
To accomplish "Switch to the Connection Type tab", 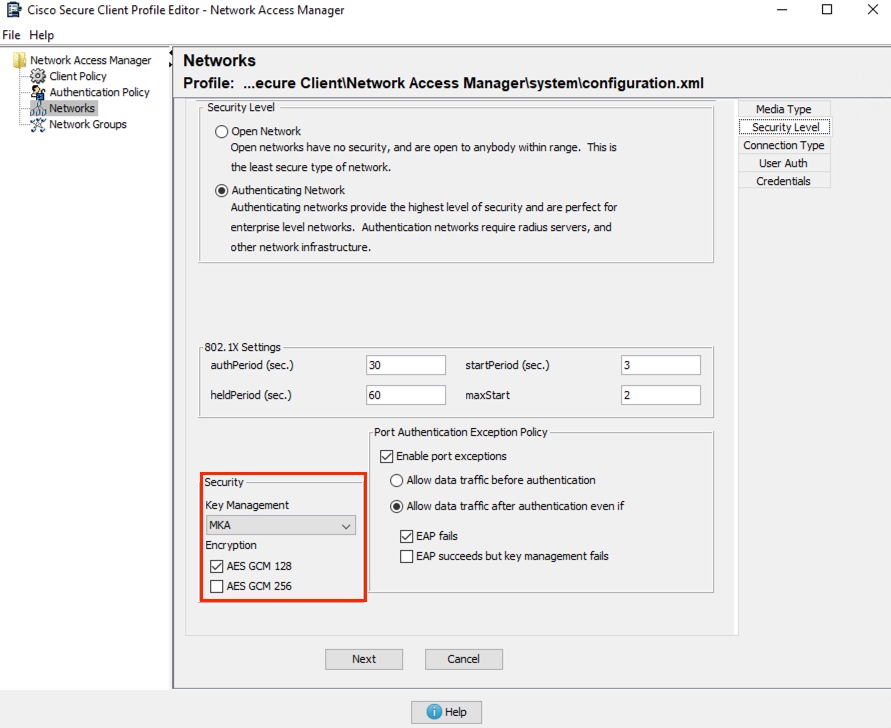I will tap(784, 145).
